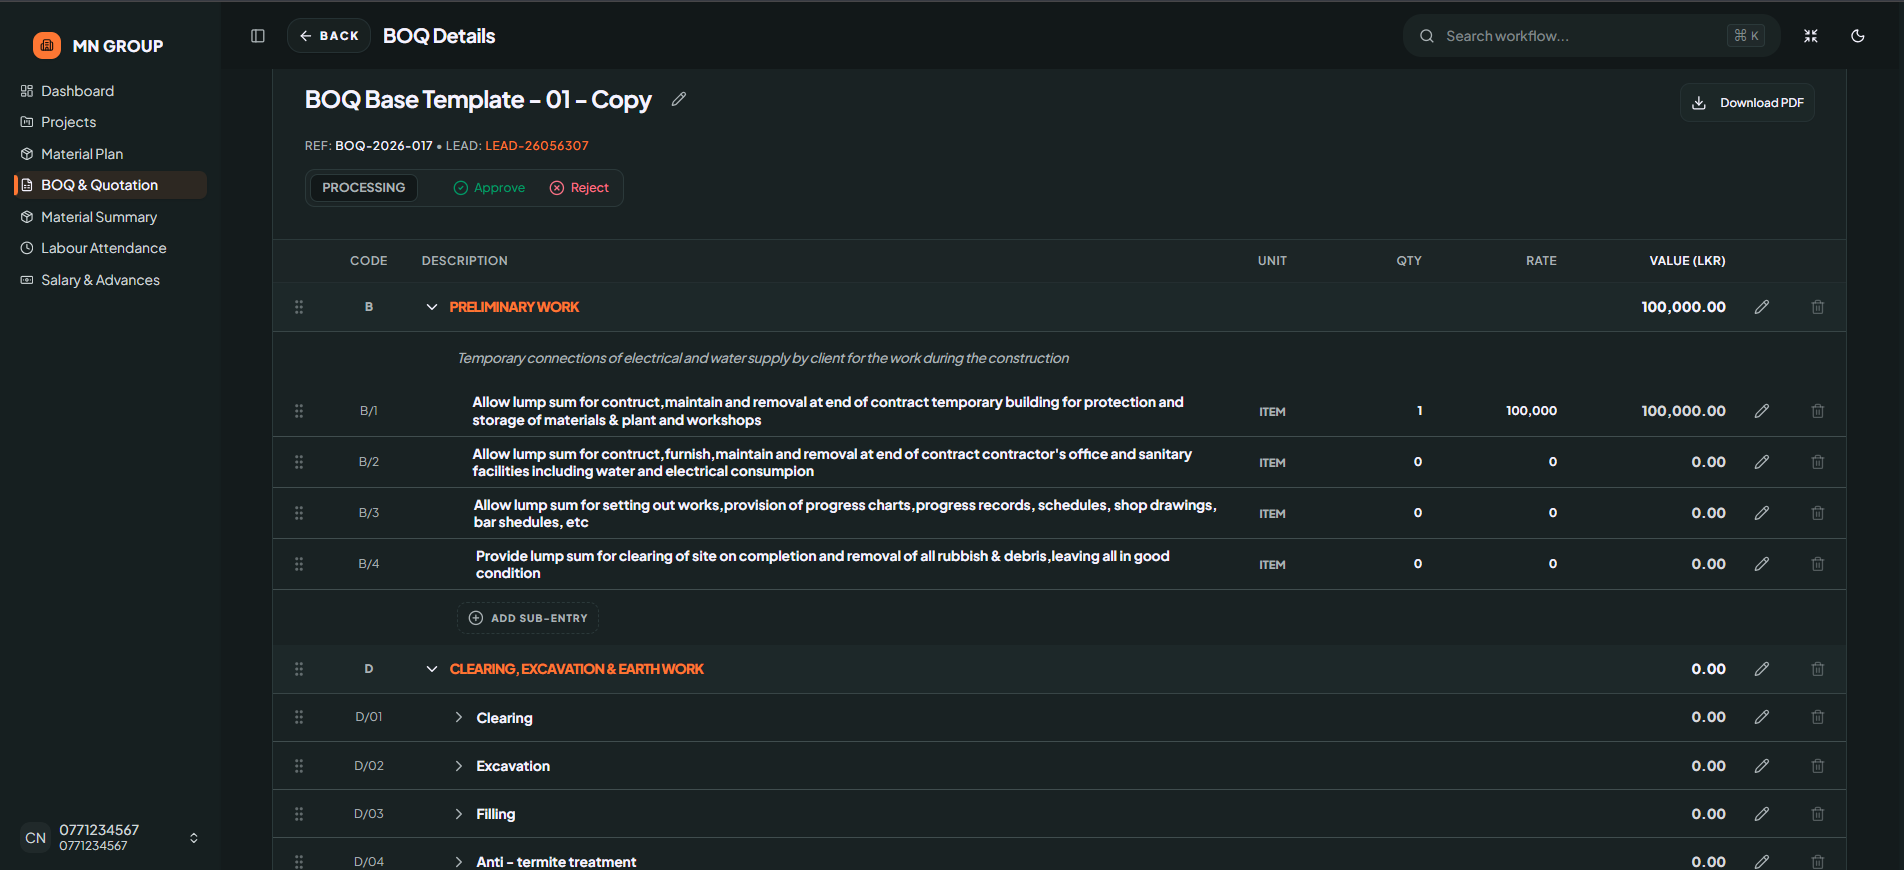Click the exit fullscreen arrows icon
The width and height of the screenshot is (1904, 870).
pos(1811,36)
